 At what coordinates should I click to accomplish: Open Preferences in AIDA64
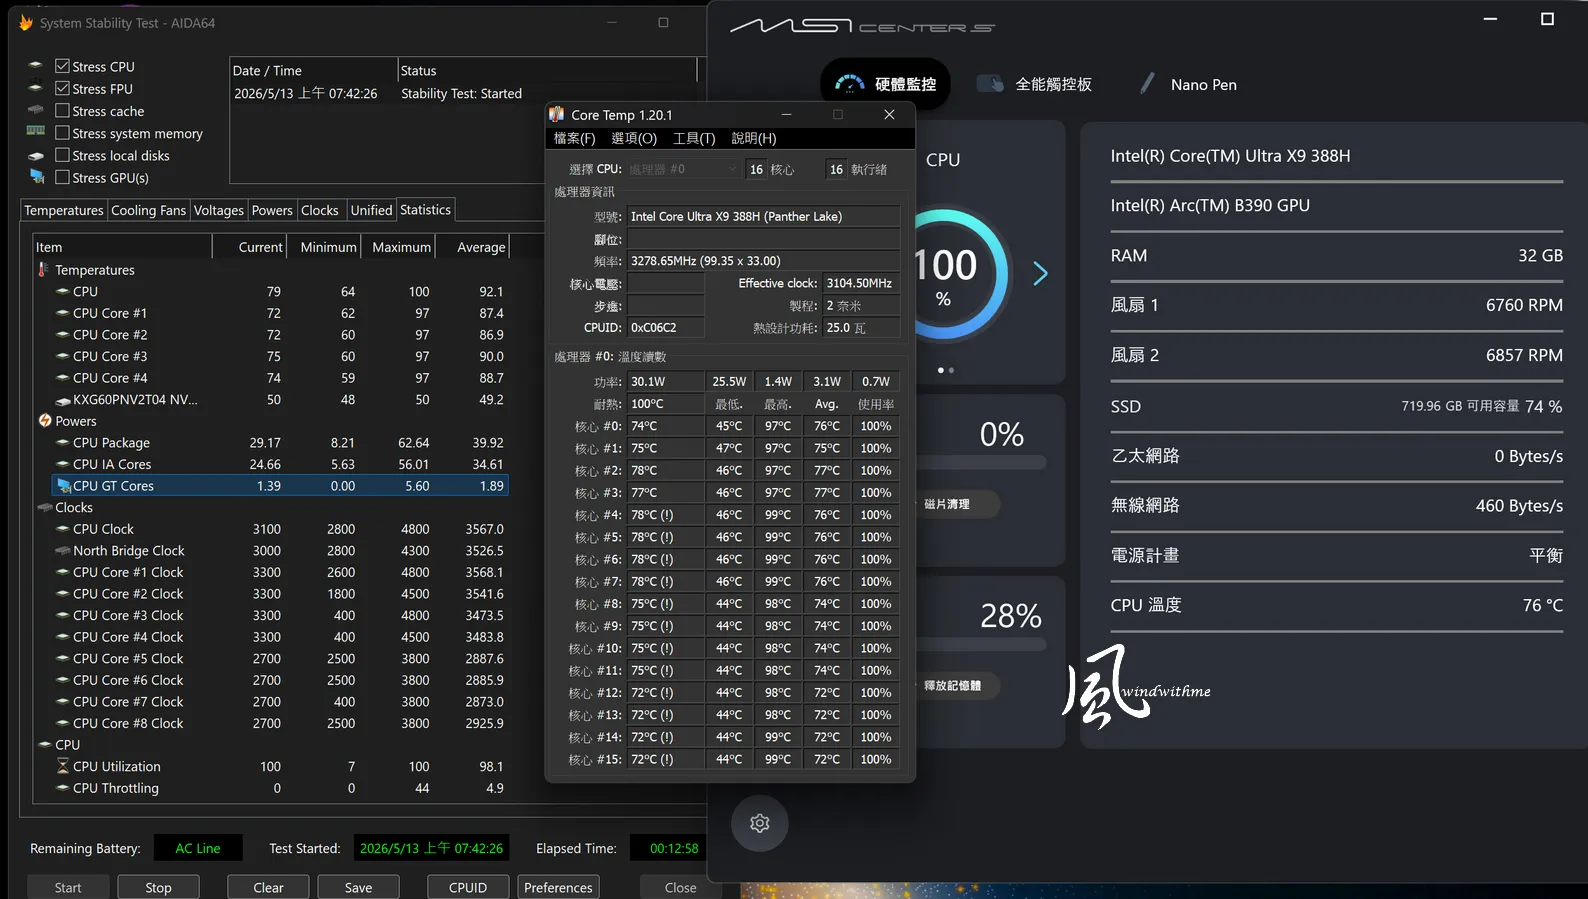click(558, 887)
